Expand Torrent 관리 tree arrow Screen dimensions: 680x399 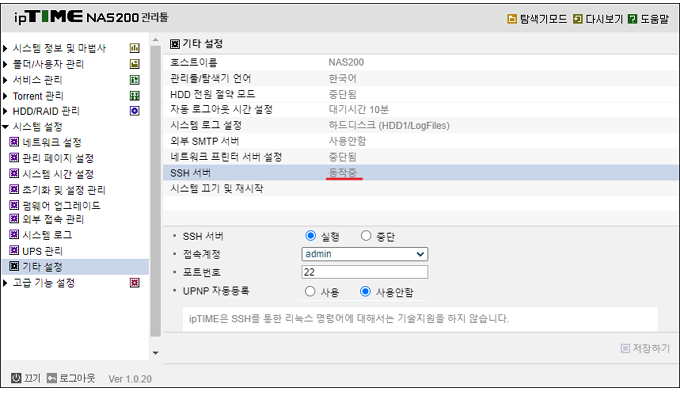(x=5, y=95)
